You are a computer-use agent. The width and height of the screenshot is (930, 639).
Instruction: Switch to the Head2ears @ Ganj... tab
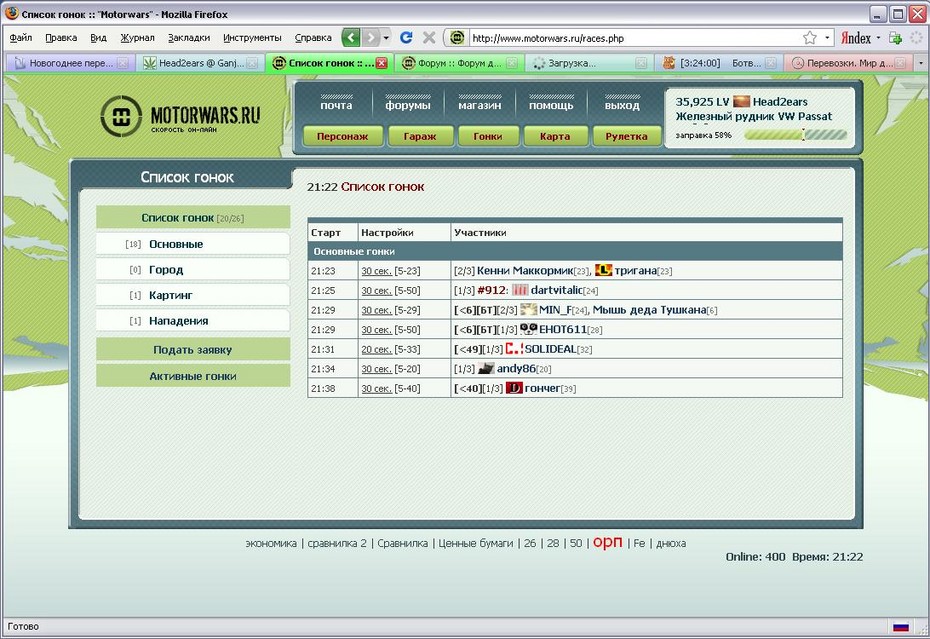coord(200,63)
